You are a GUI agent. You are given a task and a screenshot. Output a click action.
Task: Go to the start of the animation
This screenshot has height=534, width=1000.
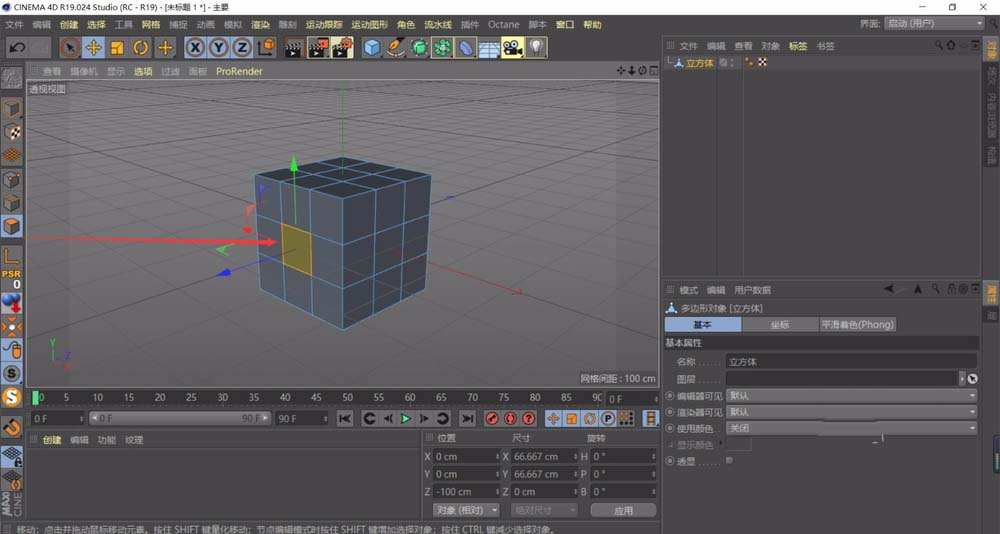click(x=345, y=419)
